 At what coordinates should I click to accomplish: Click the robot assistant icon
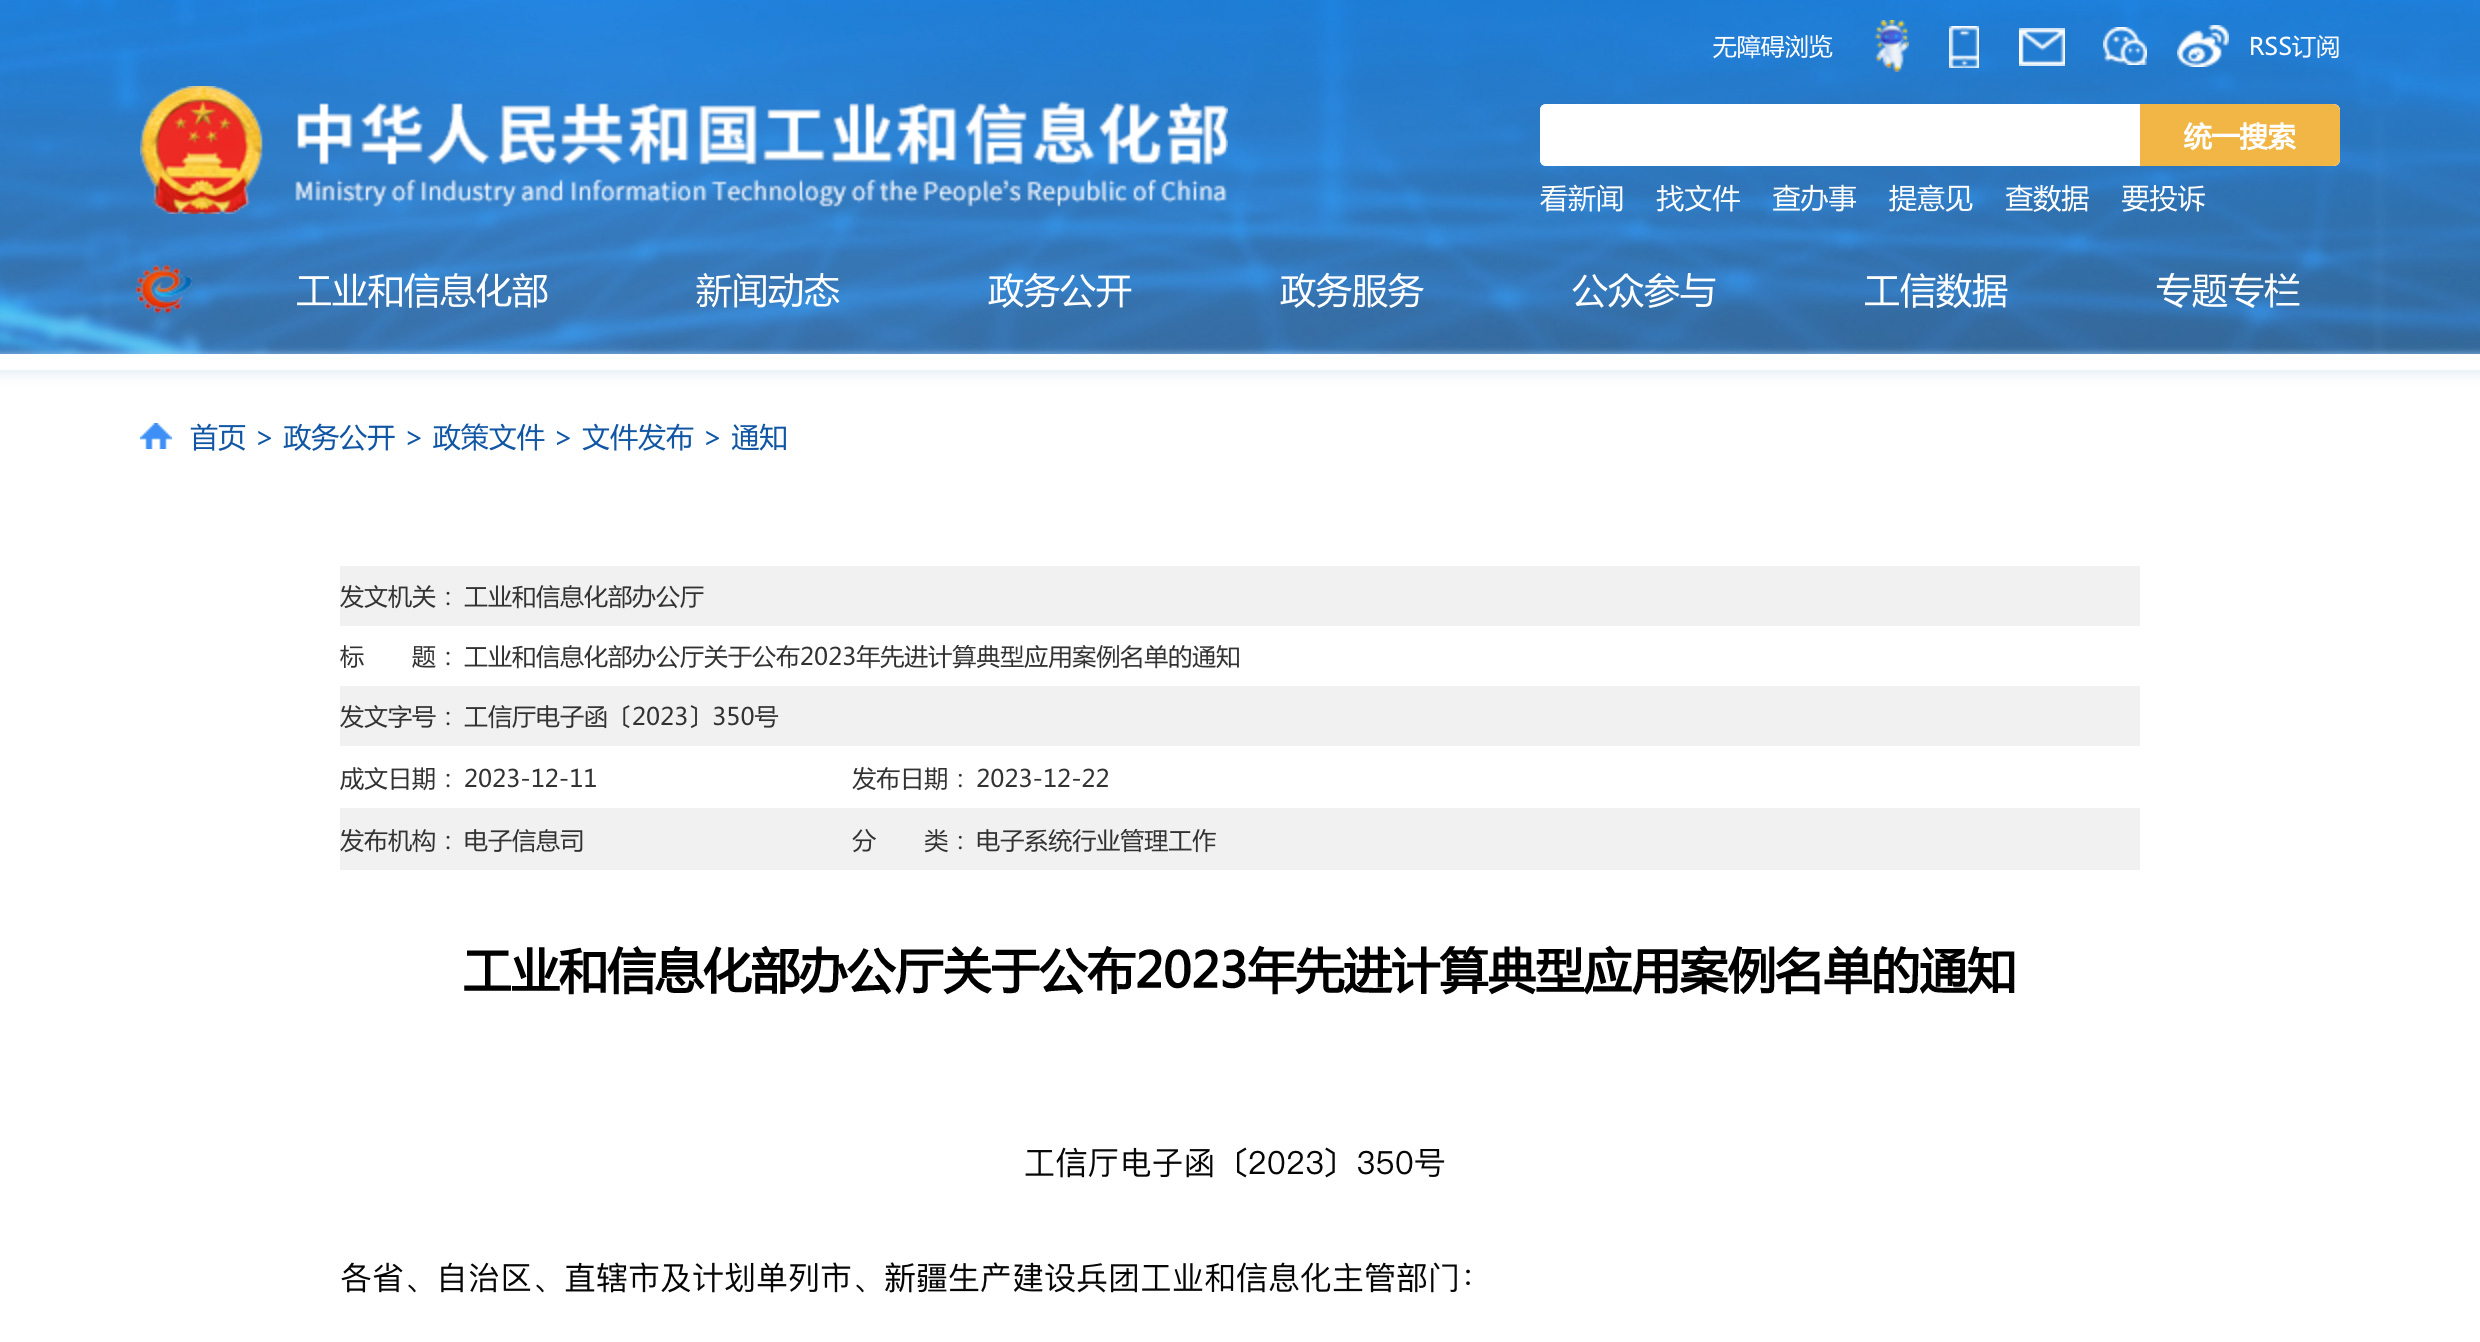[x=1891, y=46]
